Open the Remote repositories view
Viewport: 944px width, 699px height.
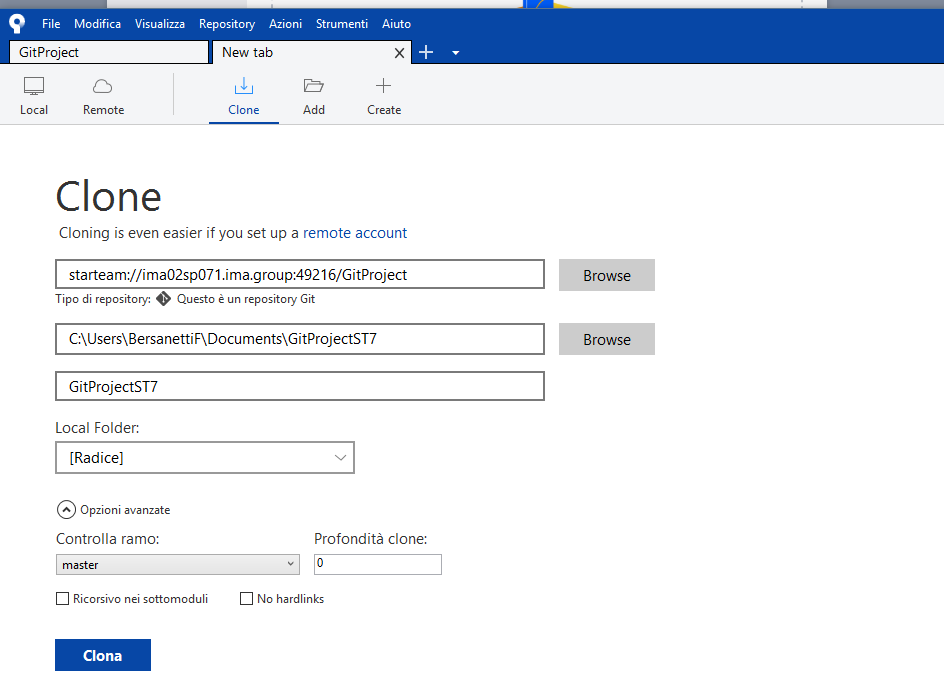(x=104, y=96)
